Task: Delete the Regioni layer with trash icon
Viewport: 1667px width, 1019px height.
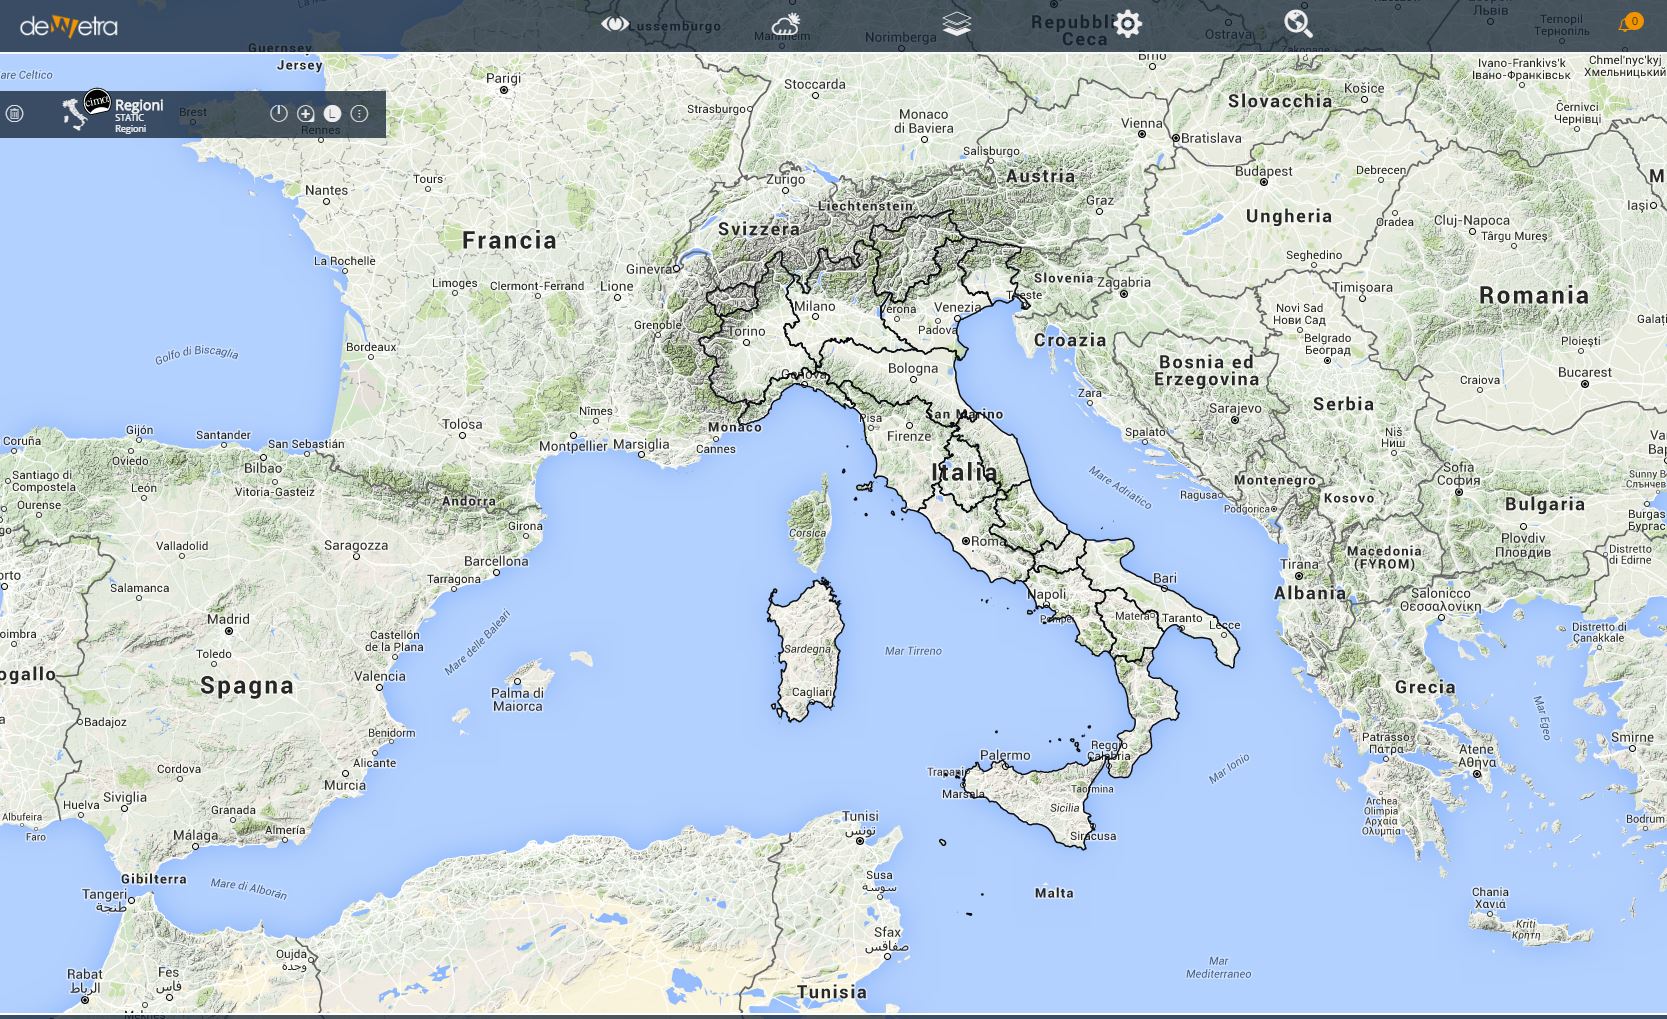Action: coord(15,114)
